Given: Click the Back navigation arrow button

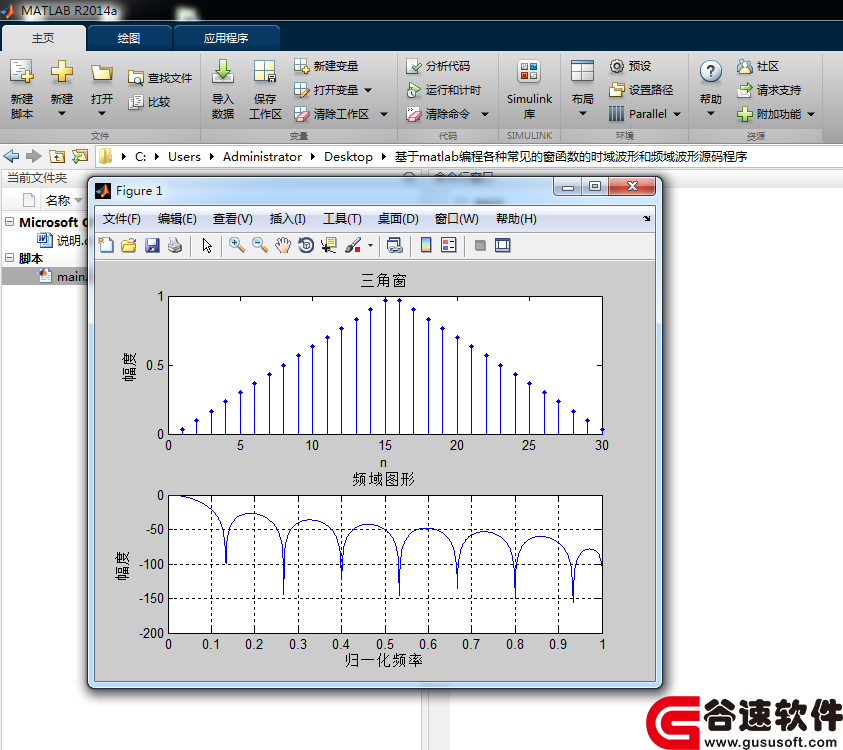Looking at the screenshot, I should tap(11, 156).
